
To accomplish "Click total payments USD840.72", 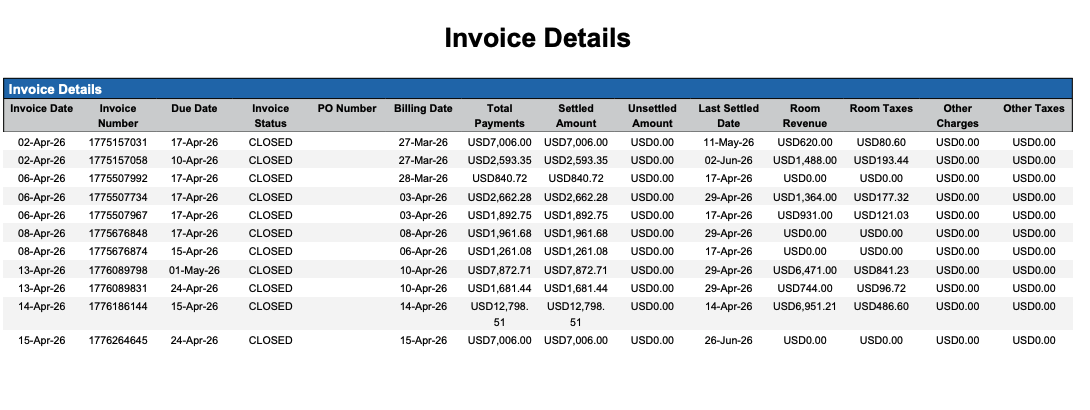I will [500, 179].
